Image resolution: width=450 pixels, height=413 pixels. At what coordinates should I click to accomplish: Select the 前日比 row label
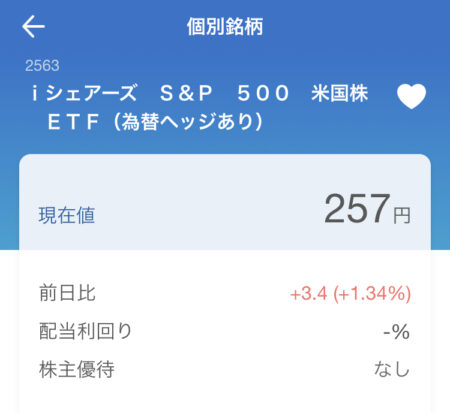click(67, 293)
